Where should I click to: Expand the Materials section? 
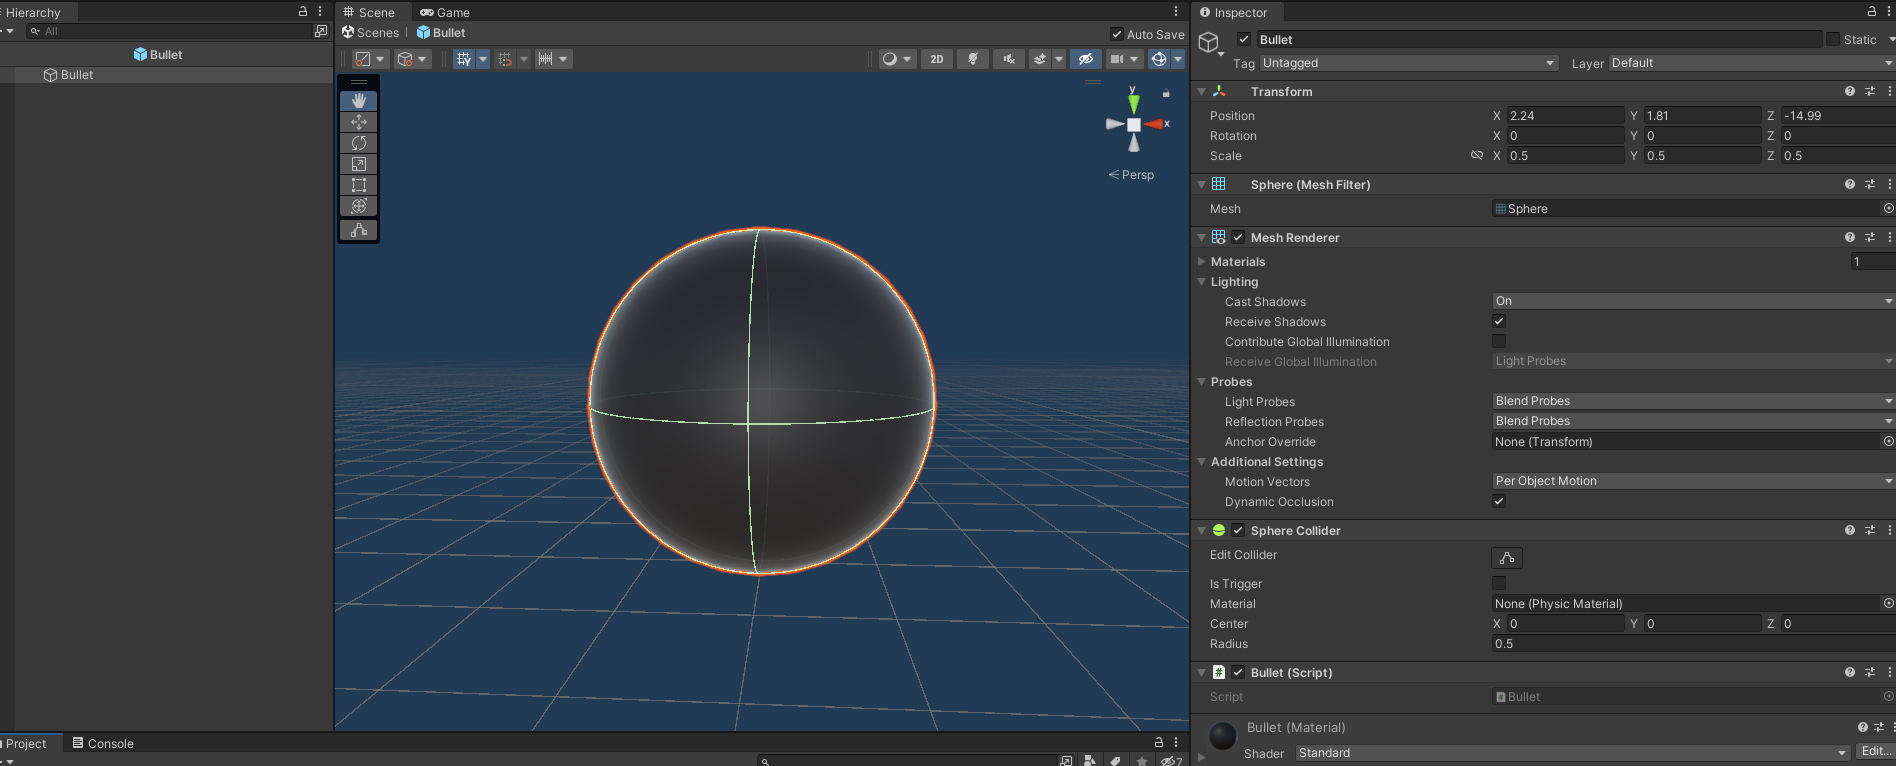coord(1202,261)
